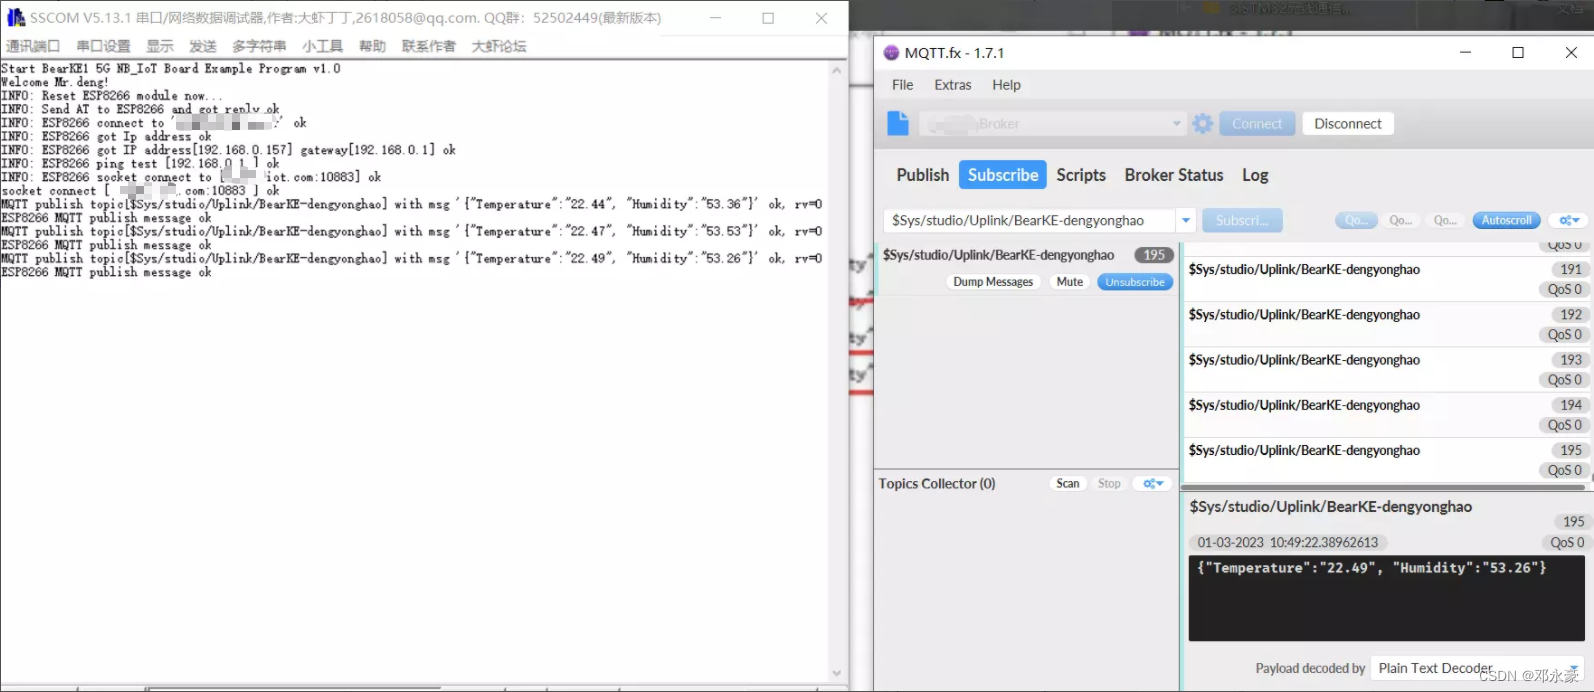The image size is (1594, 692).
Task: Maximize the SSCOM window
Action: [x=768, y=18]
